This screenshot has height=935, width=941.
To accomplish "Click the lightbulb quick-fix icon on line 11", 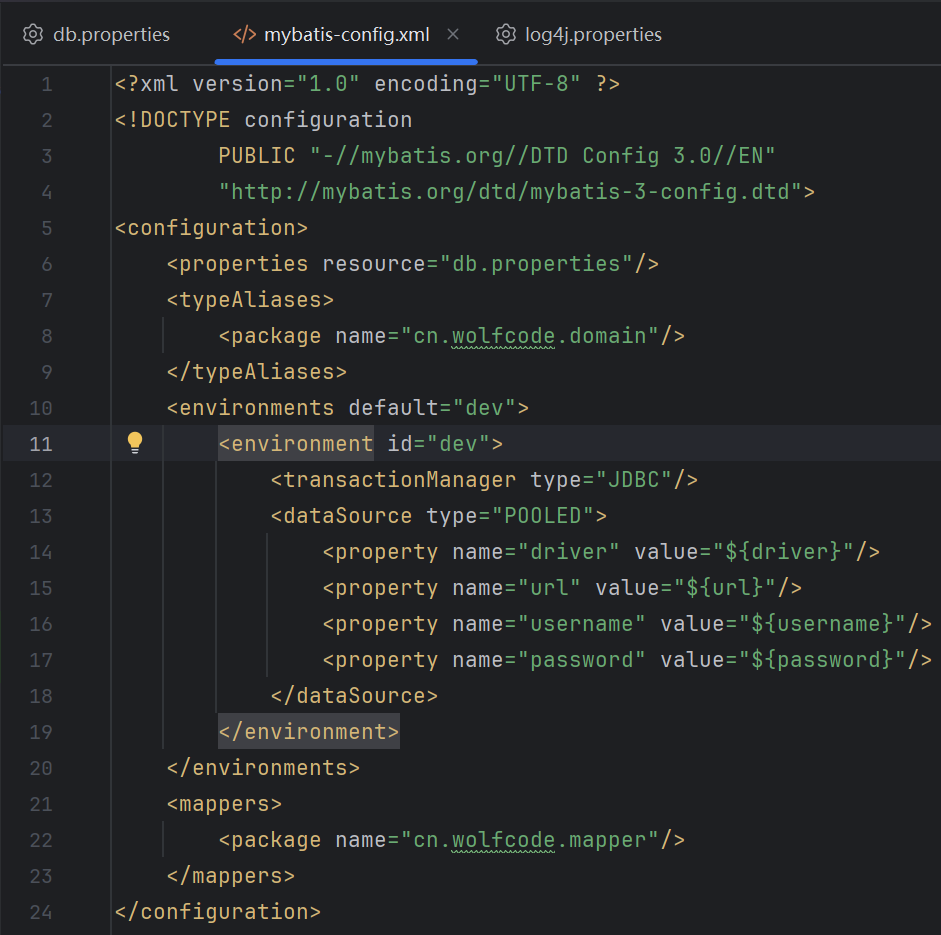I will click(135, 443).
